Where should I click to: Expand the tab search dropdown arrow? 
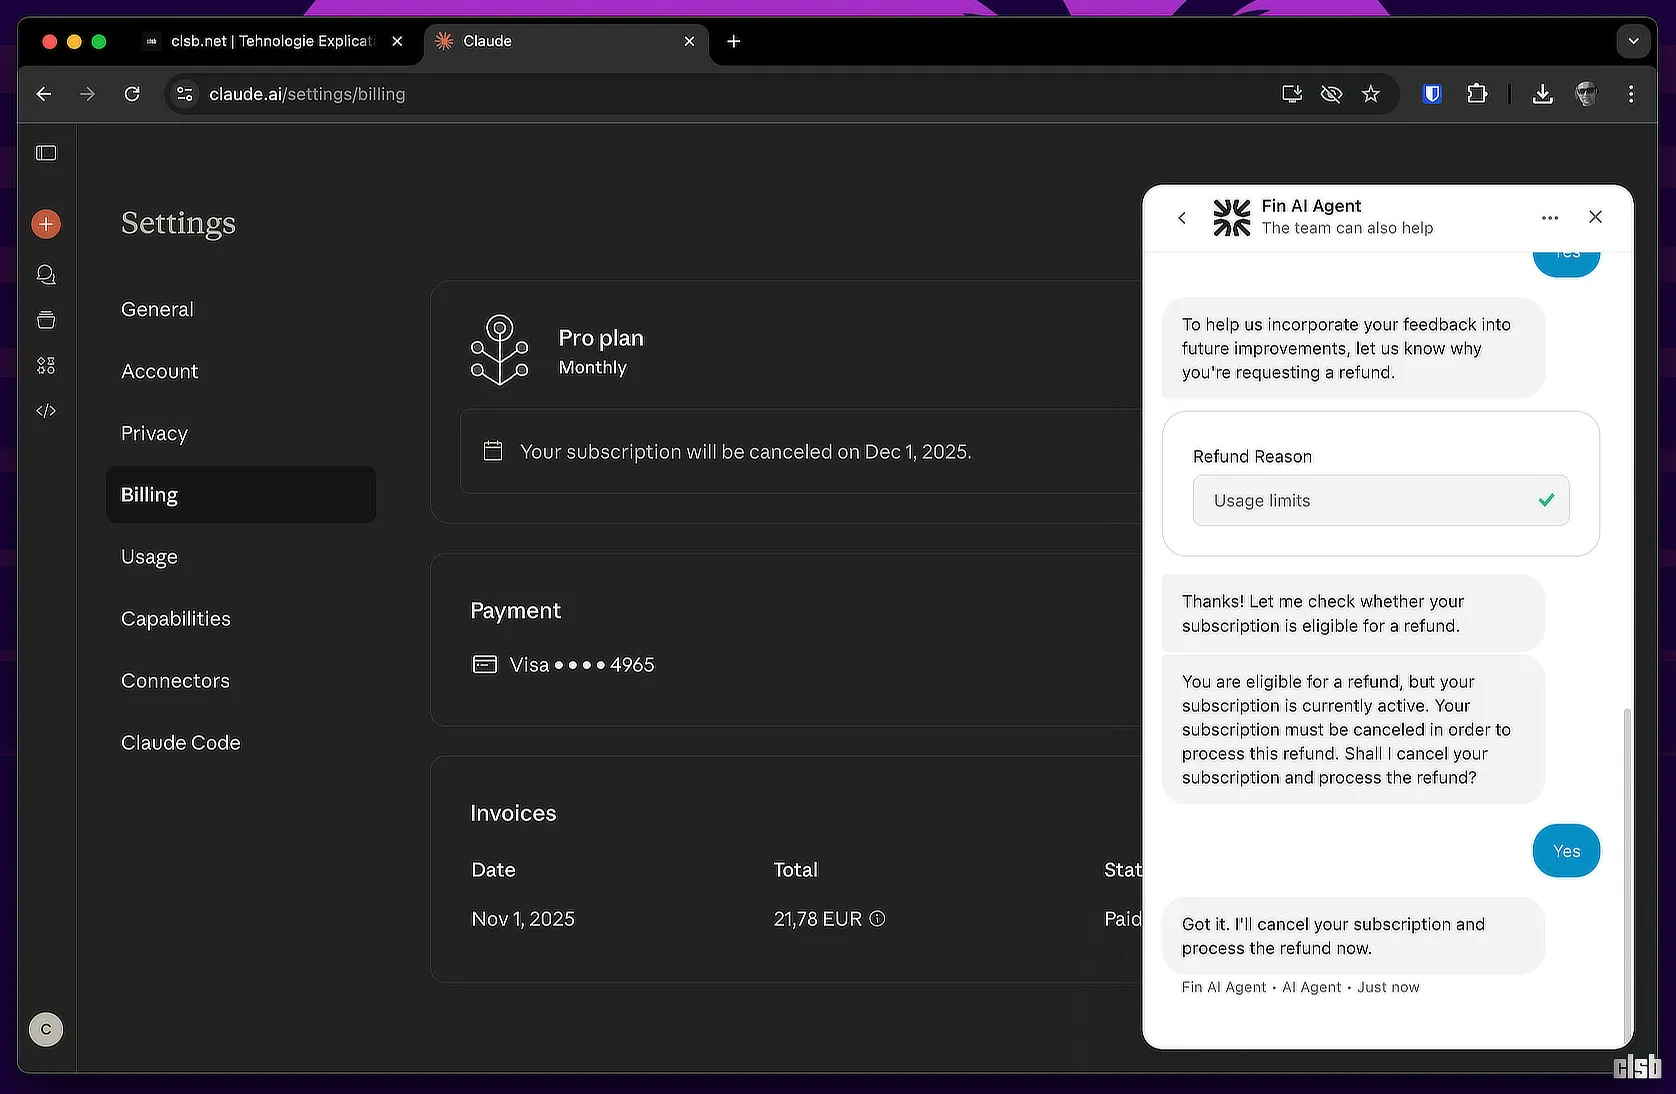pyautogui.click(x=1633, y=41)
